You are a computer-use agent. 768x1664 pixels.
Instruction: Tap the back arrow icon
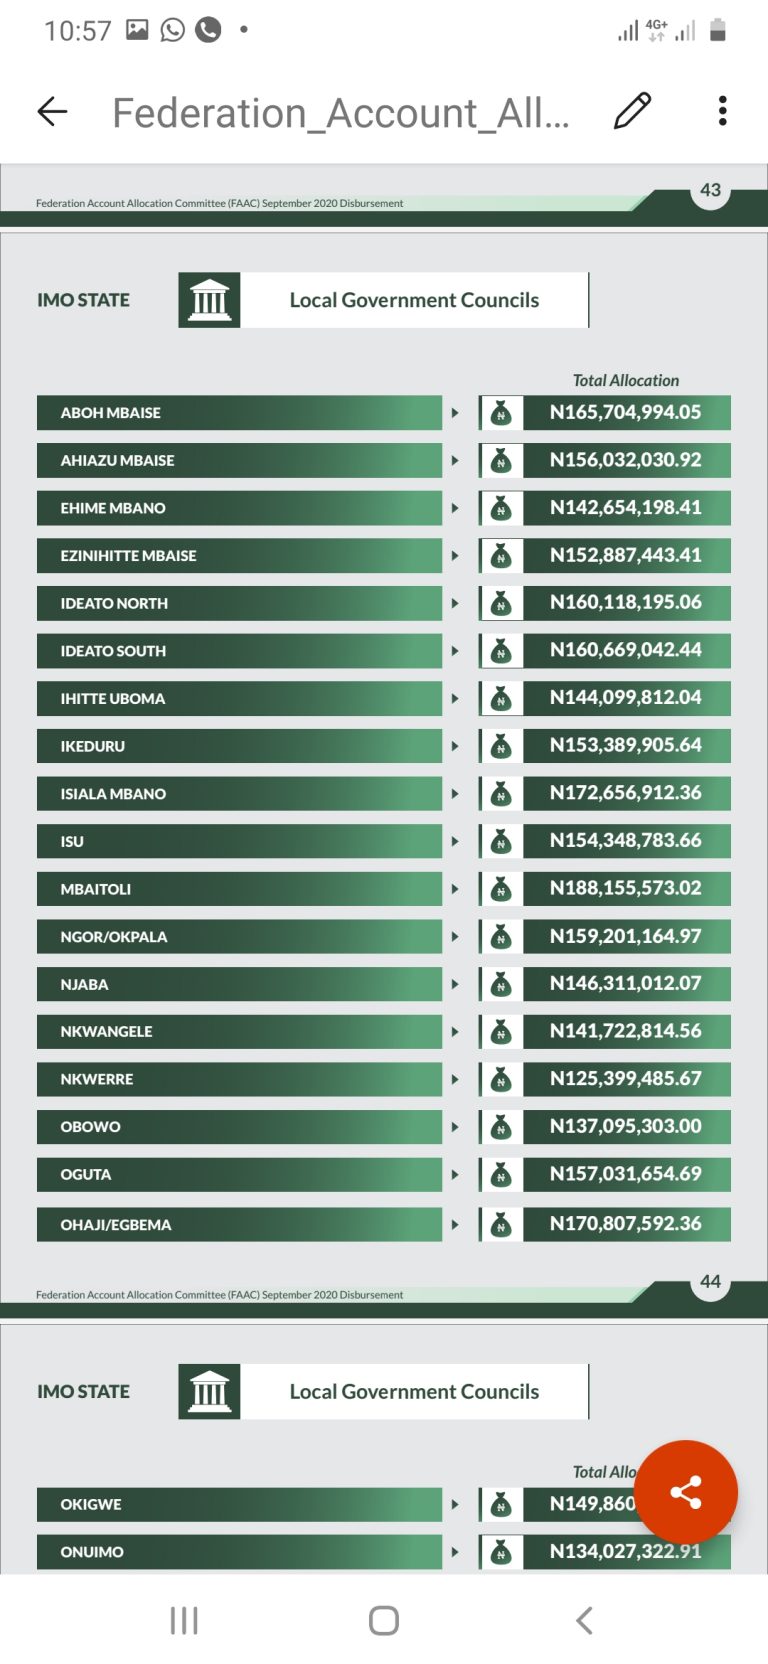coord(52,111)
